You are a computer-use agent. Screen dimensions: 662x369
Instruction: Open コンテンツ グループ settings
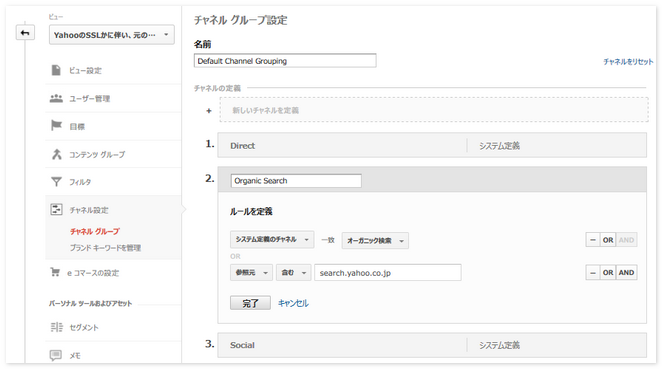coord(97,155)
